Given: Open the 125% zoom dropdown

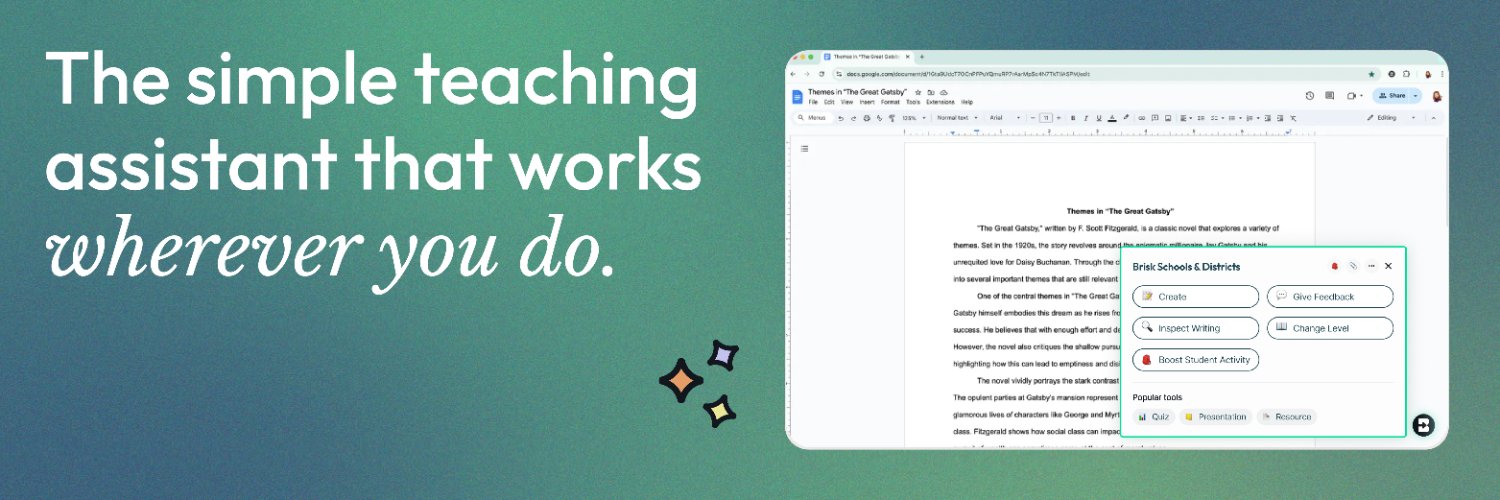Looking at the screenshot, I should click(914, 118).
